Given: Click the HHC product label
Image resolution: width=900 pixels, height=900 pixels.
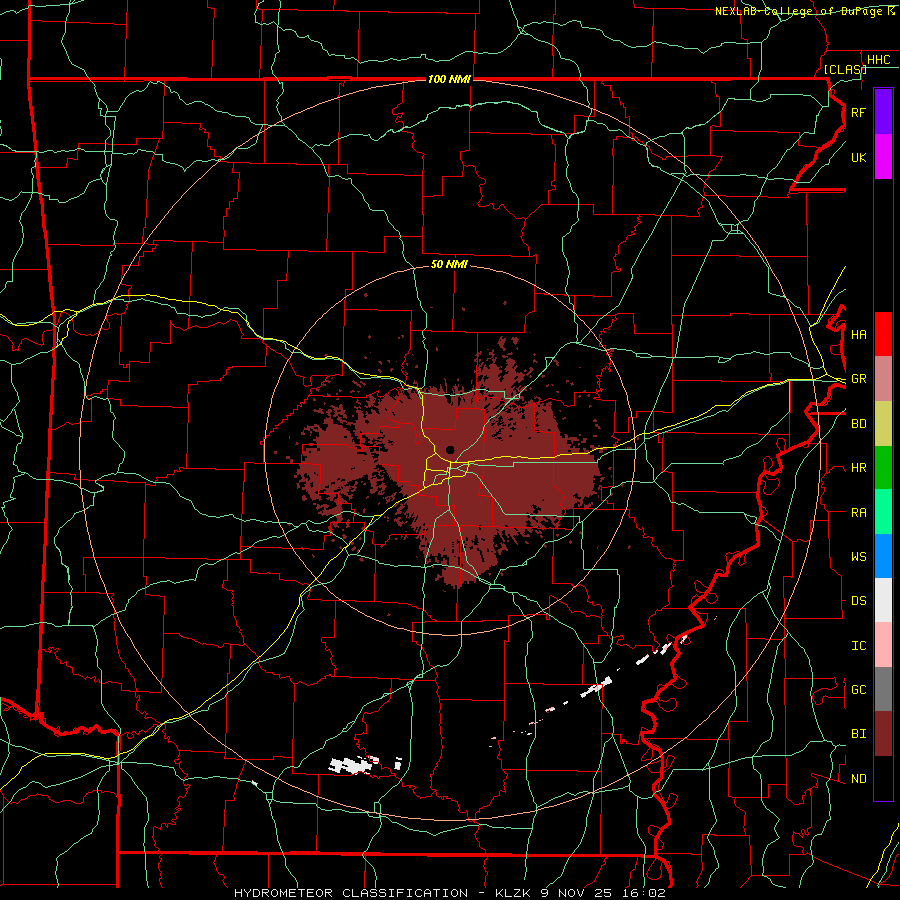Looking at the screenshot, I should coord(878,60).
